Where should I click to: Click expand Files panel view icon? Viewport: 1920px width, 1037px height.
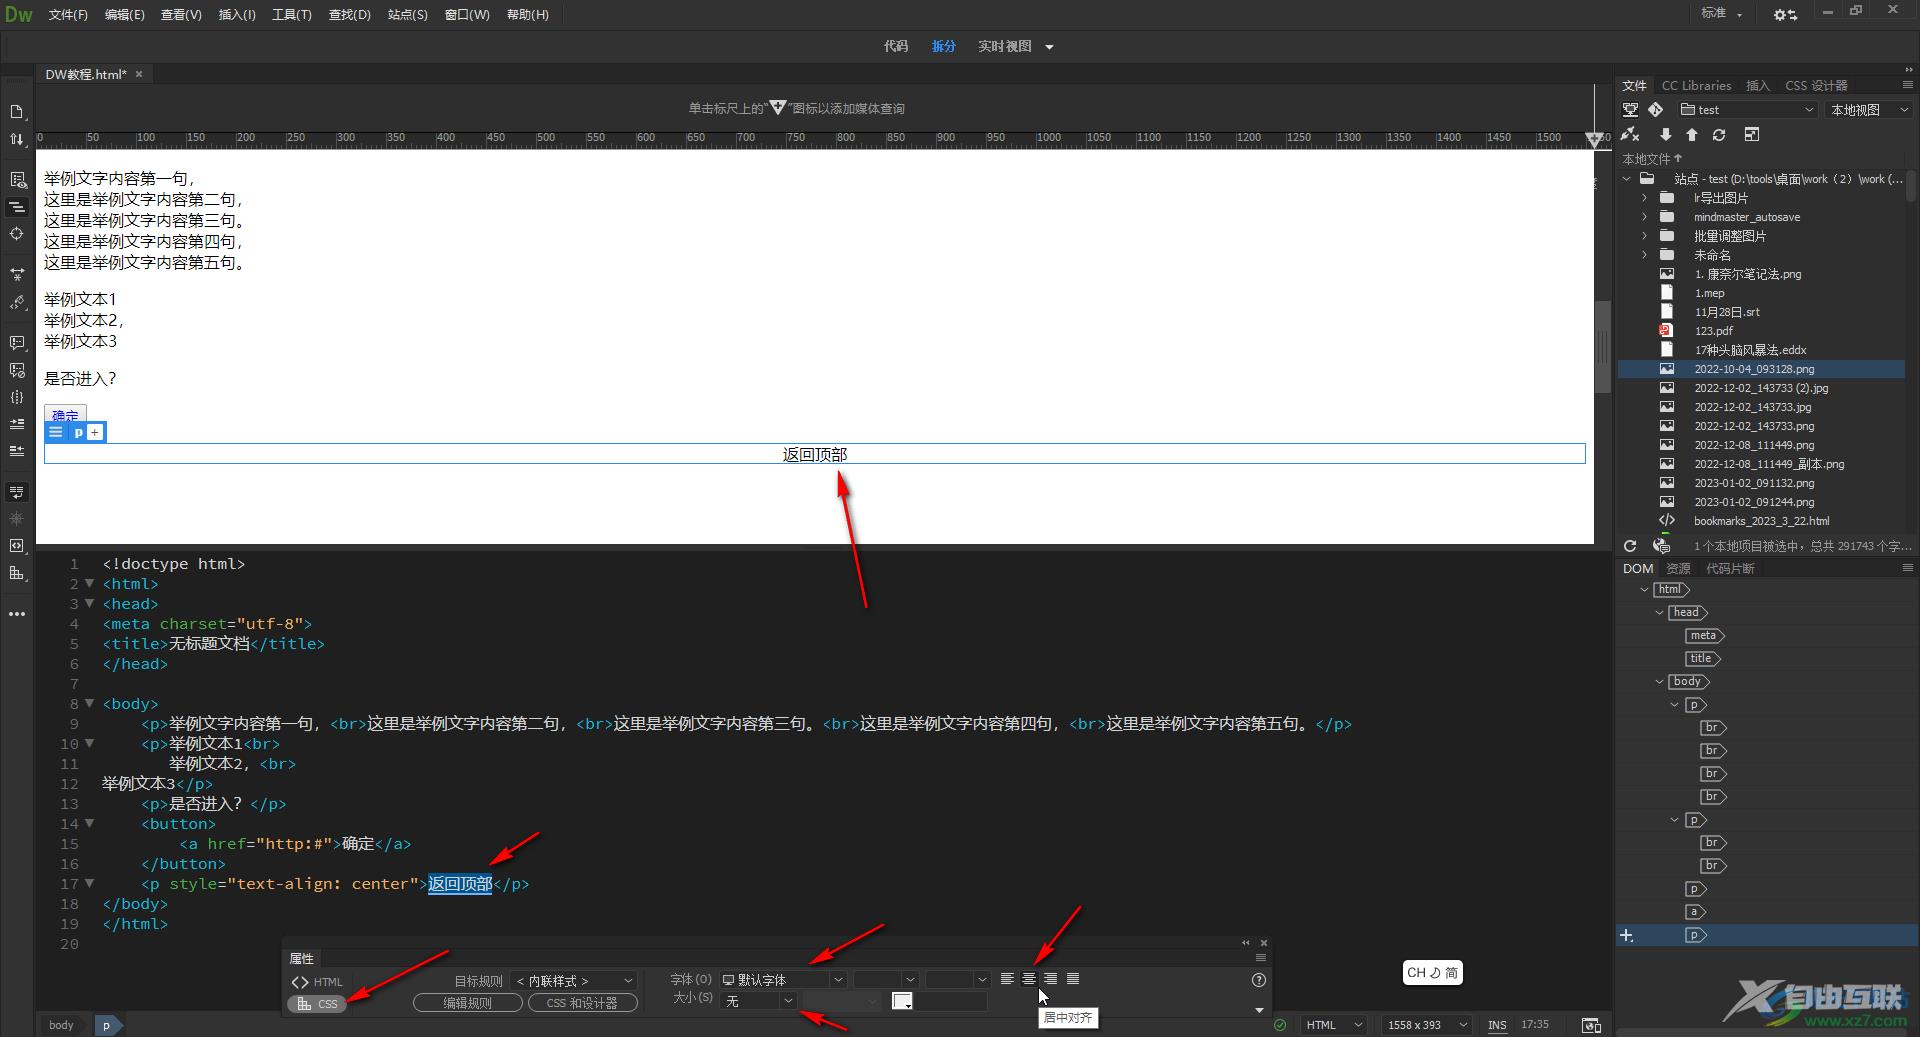click(x=1751, y=134)
